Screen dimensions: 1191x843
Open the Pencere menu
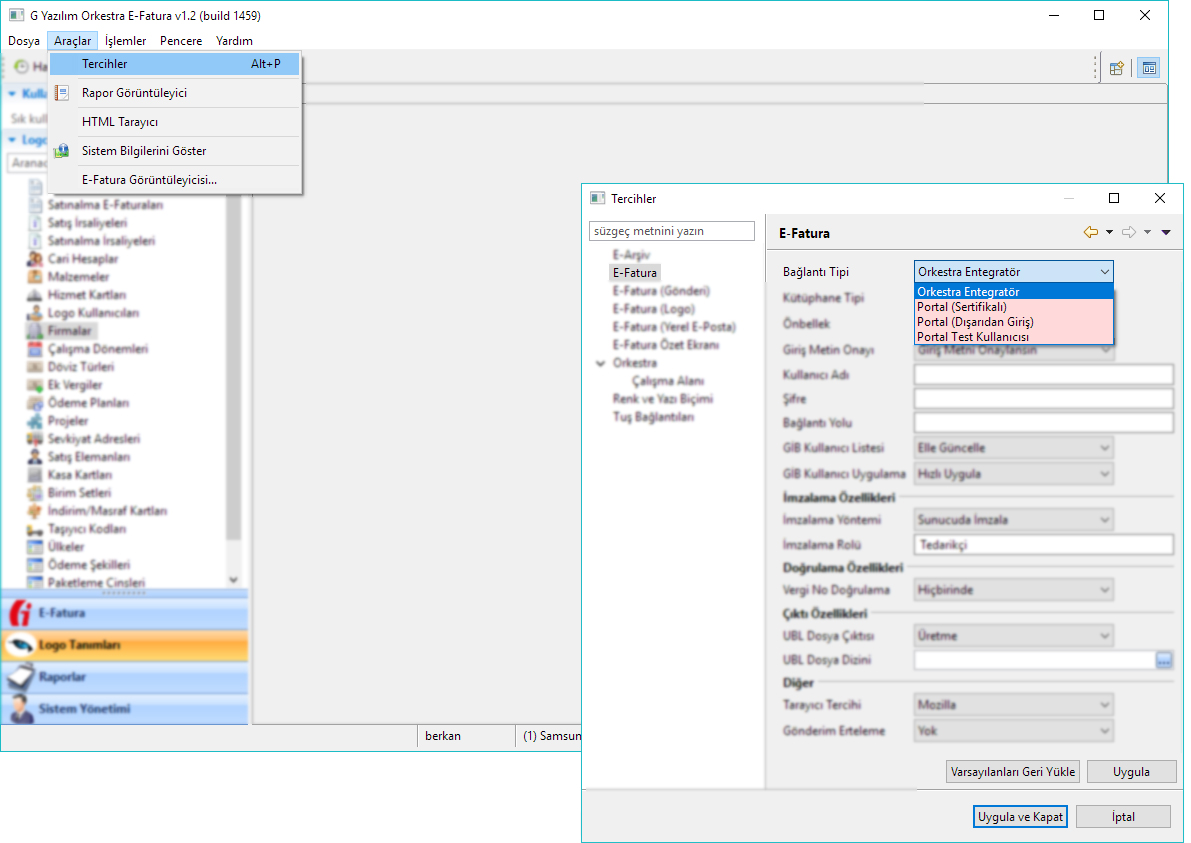pyautogui.click(x=181, y=41)
